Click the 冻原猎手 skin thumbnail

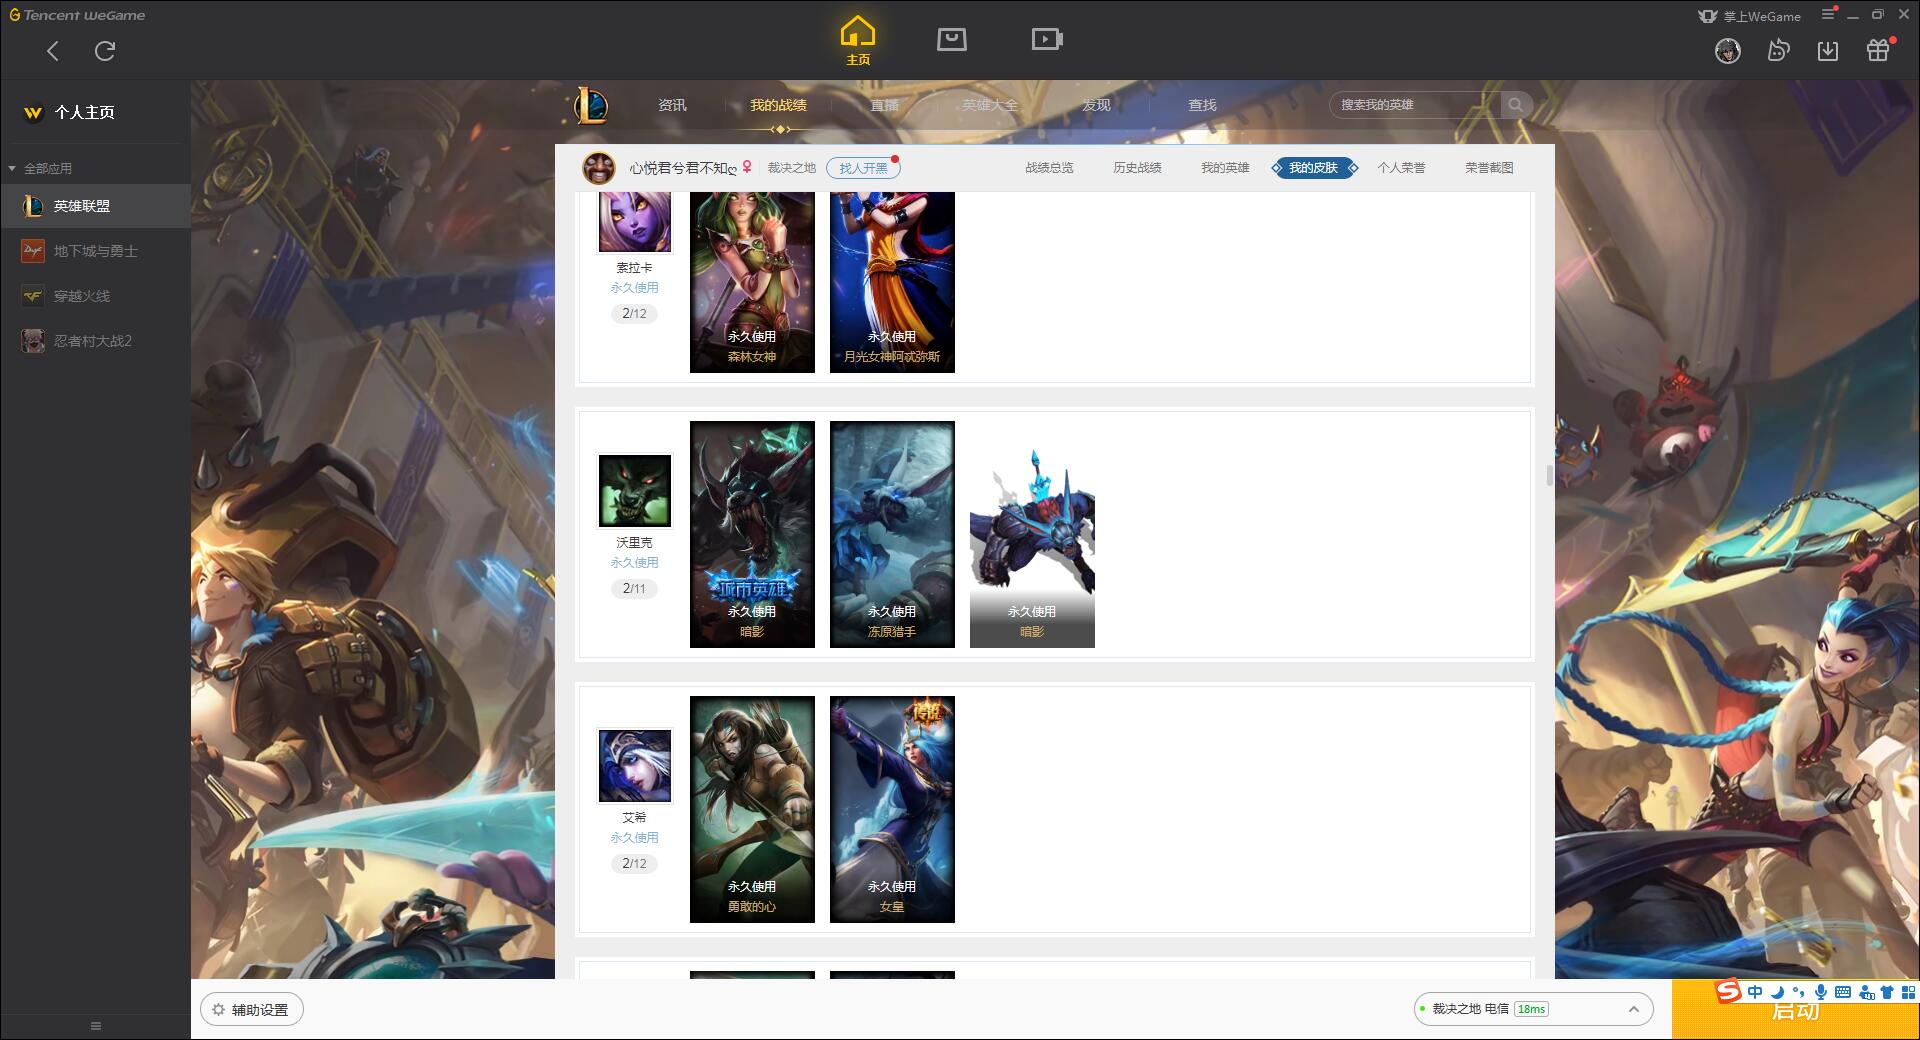pos(892,534)
